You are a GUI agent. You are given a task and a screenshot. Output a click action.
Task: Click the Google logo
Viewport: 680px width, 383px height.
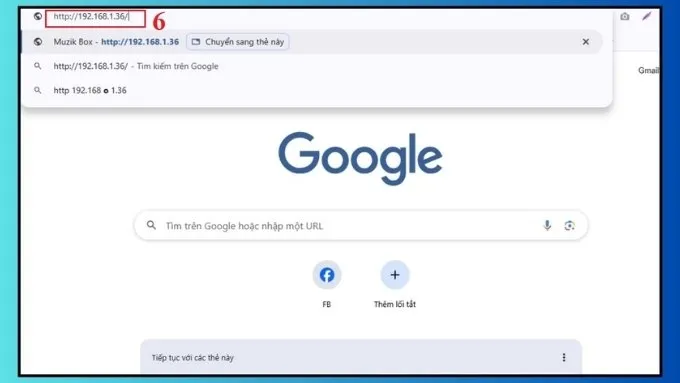(x=360, y=158)
